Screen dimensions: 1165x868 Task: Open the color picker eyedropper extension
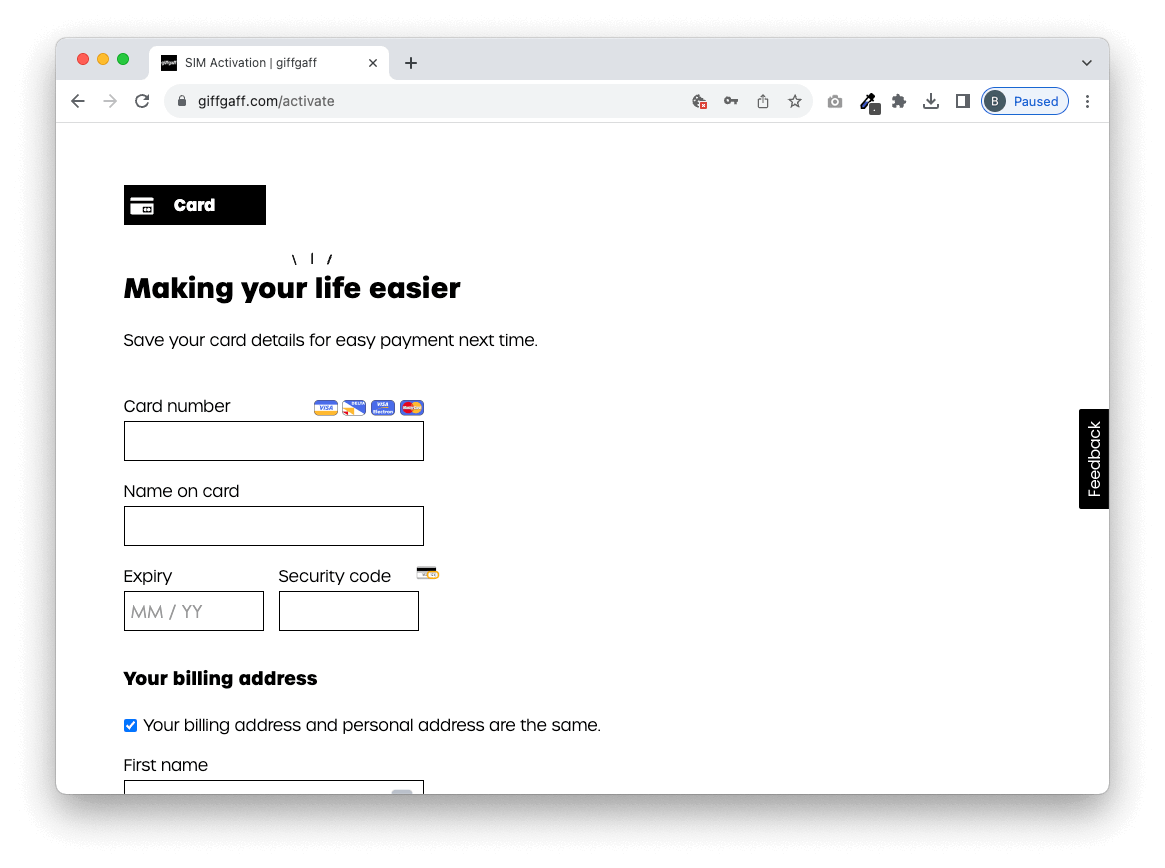point(869,103)
